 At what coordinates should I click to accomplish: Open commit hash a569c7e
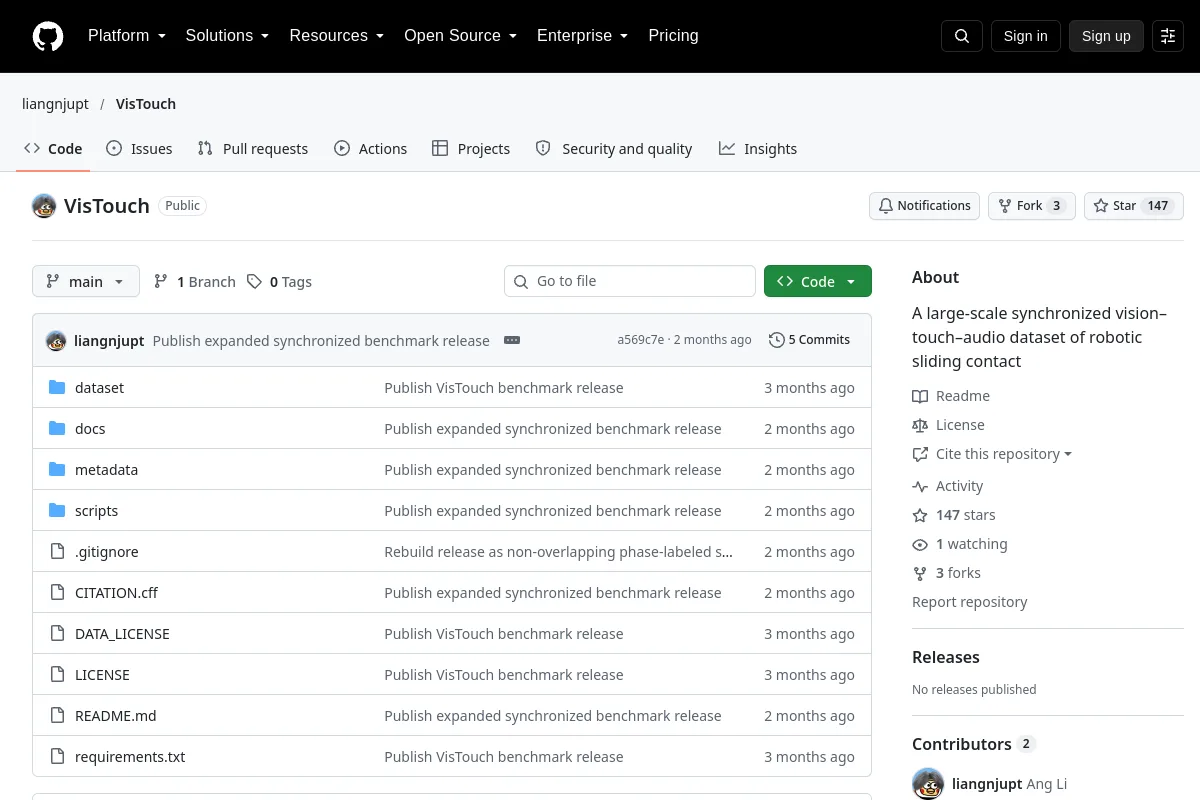tap(641, 340)
